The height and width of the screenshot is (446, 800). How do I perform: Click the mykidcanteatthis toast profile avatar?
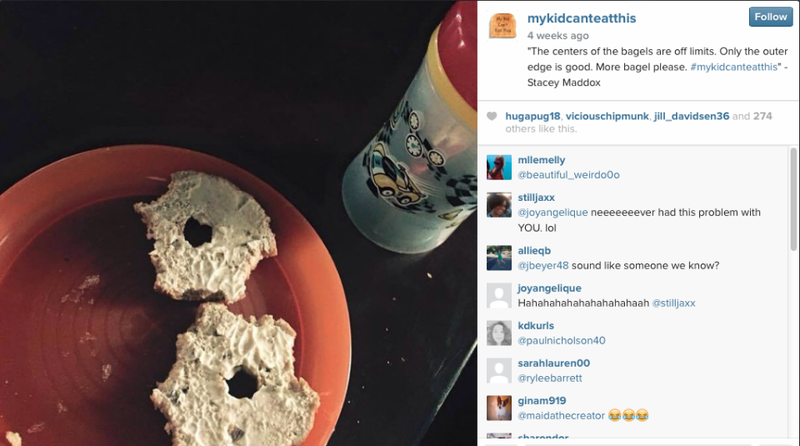[x=503, y=26]
